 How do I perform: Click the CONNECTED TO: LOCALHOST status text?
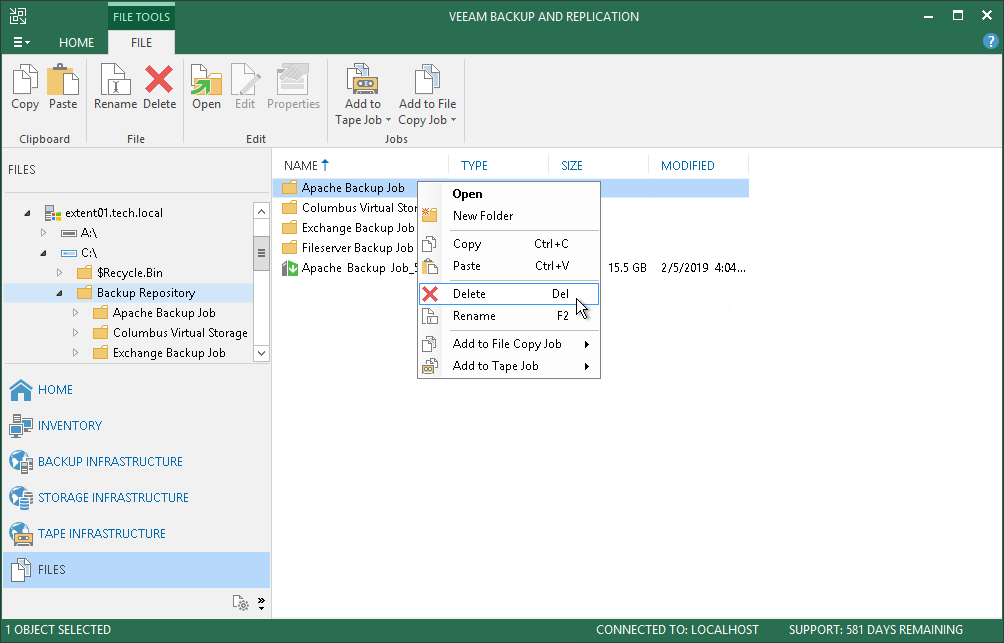click(677, 630)
